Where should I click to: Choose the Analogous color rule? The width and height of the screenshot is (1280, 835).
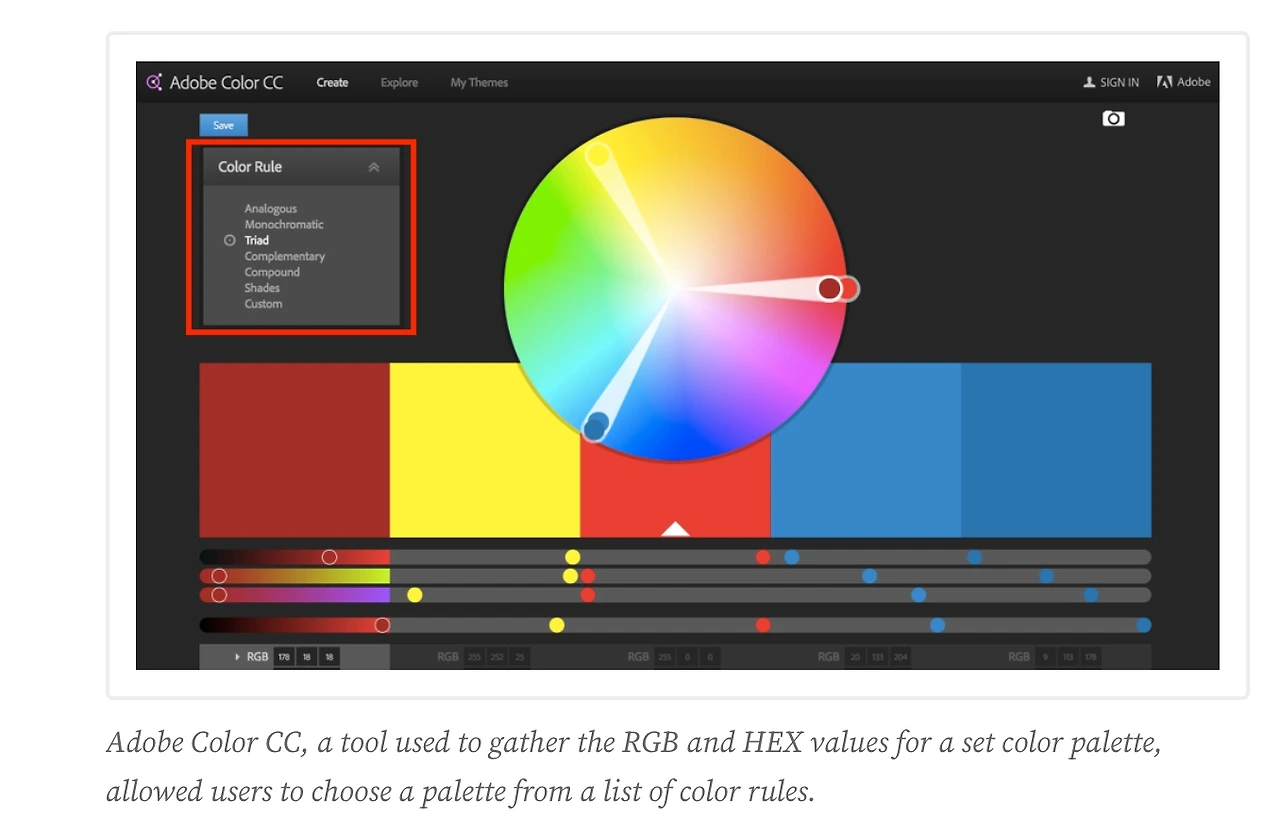click(271, 208)
